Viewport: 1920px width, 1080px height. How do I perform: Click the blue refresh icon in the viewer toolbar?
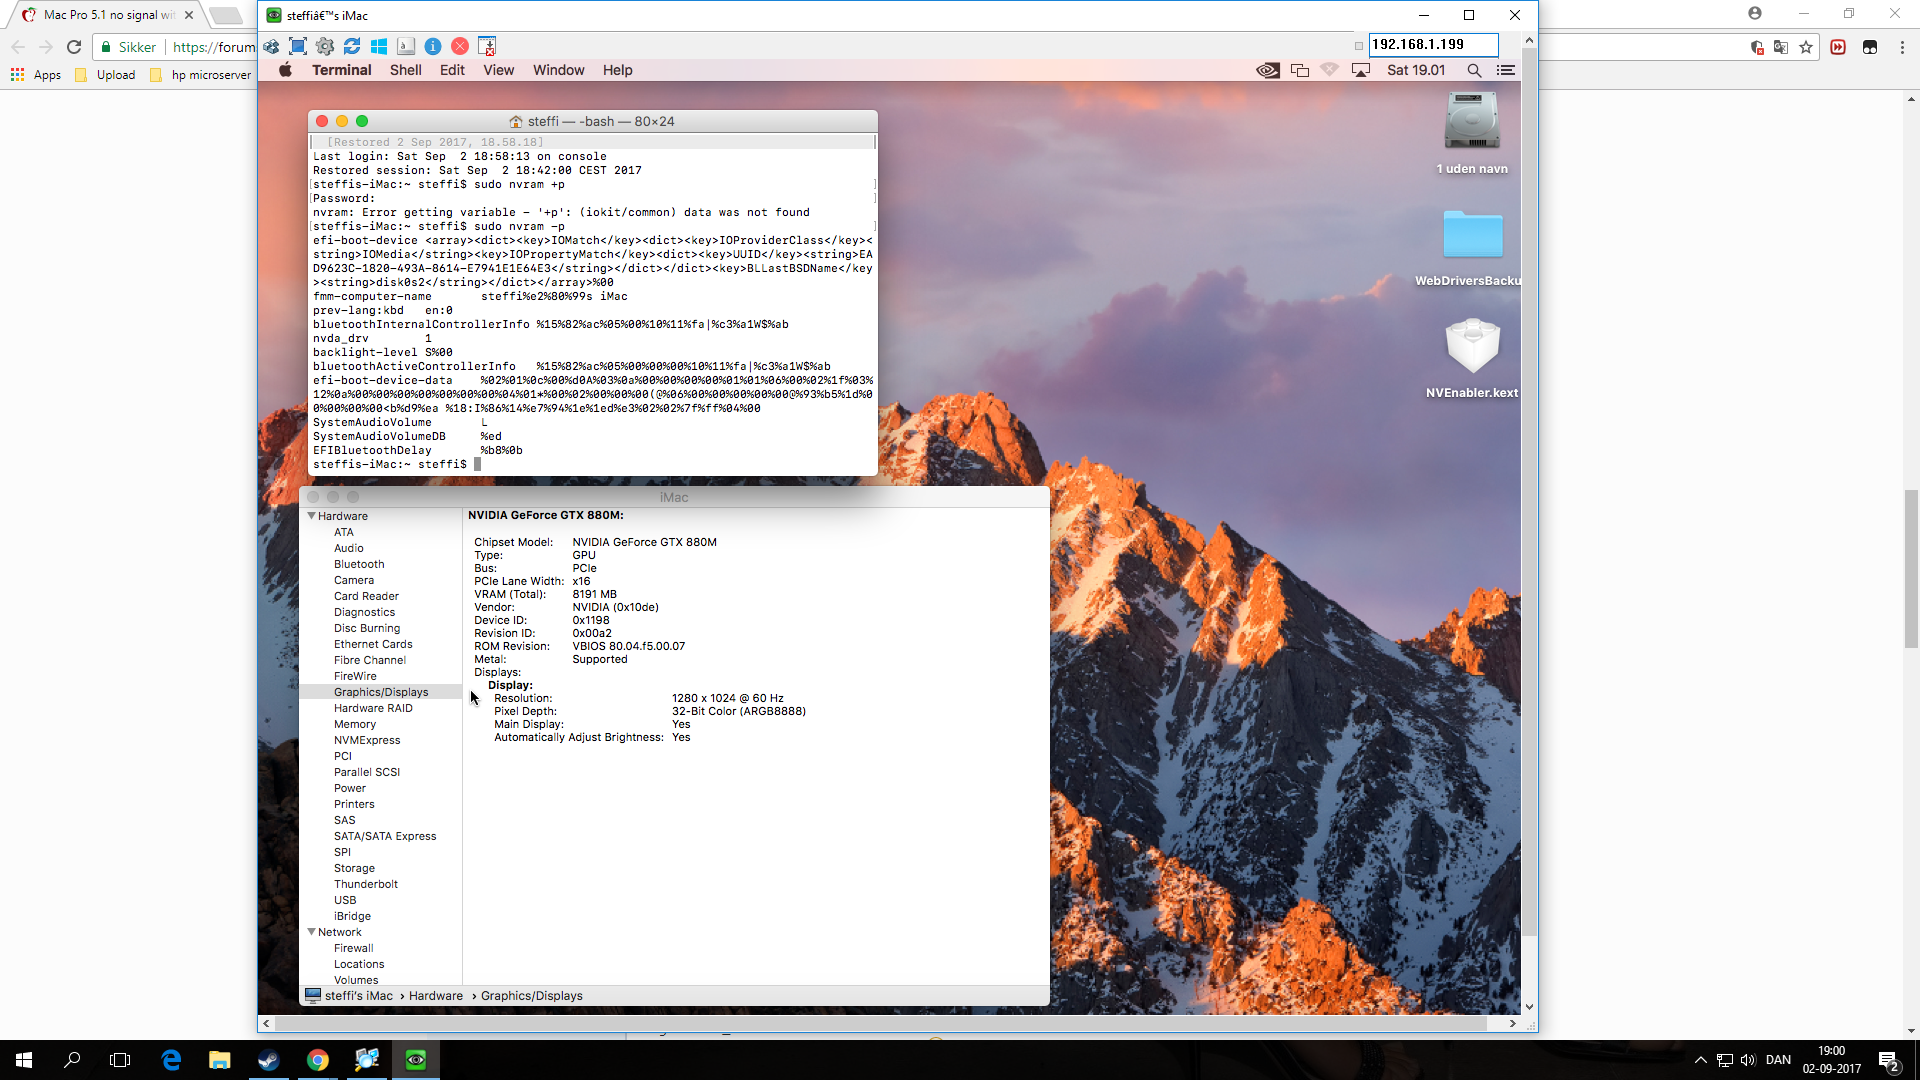(352, 46)
